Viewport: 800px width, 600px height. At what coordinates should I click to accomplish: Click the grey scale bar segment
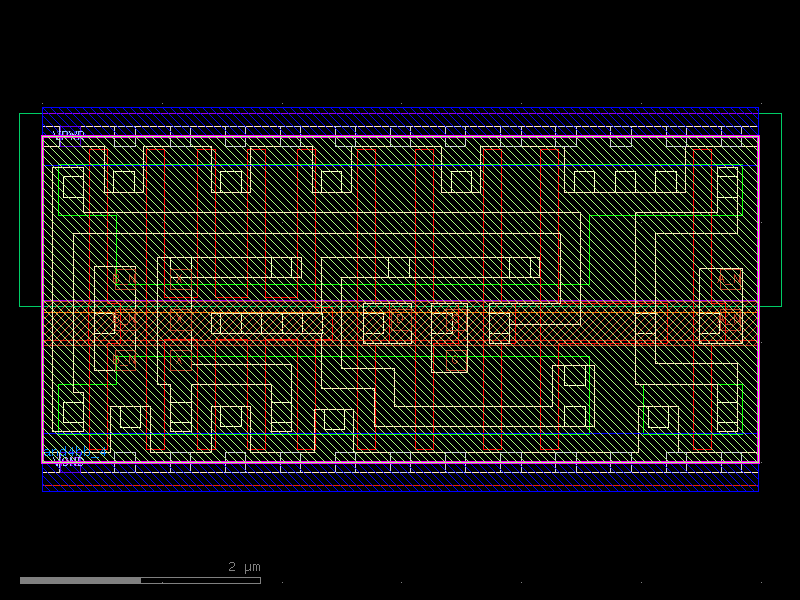click(80, 580)
